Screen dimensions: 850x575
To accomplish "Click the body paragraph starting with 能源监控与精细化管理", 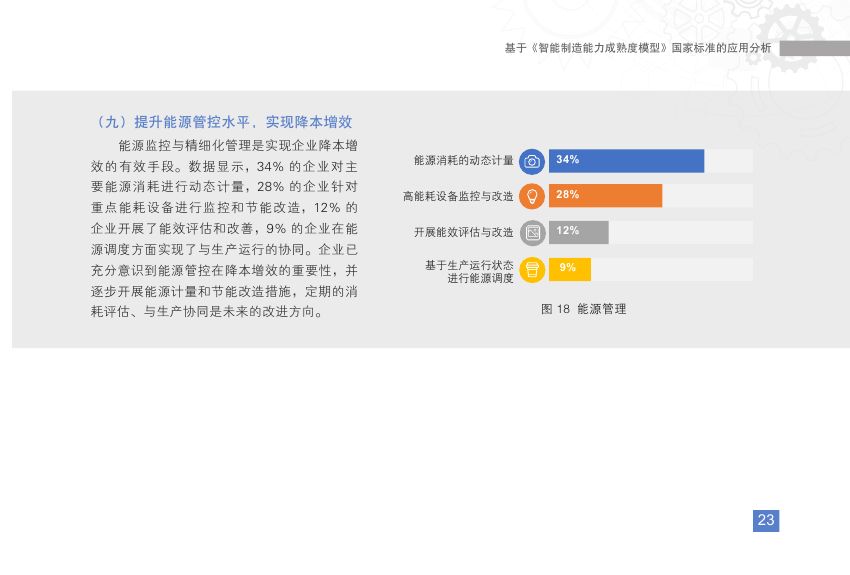I will click(224, 229).
